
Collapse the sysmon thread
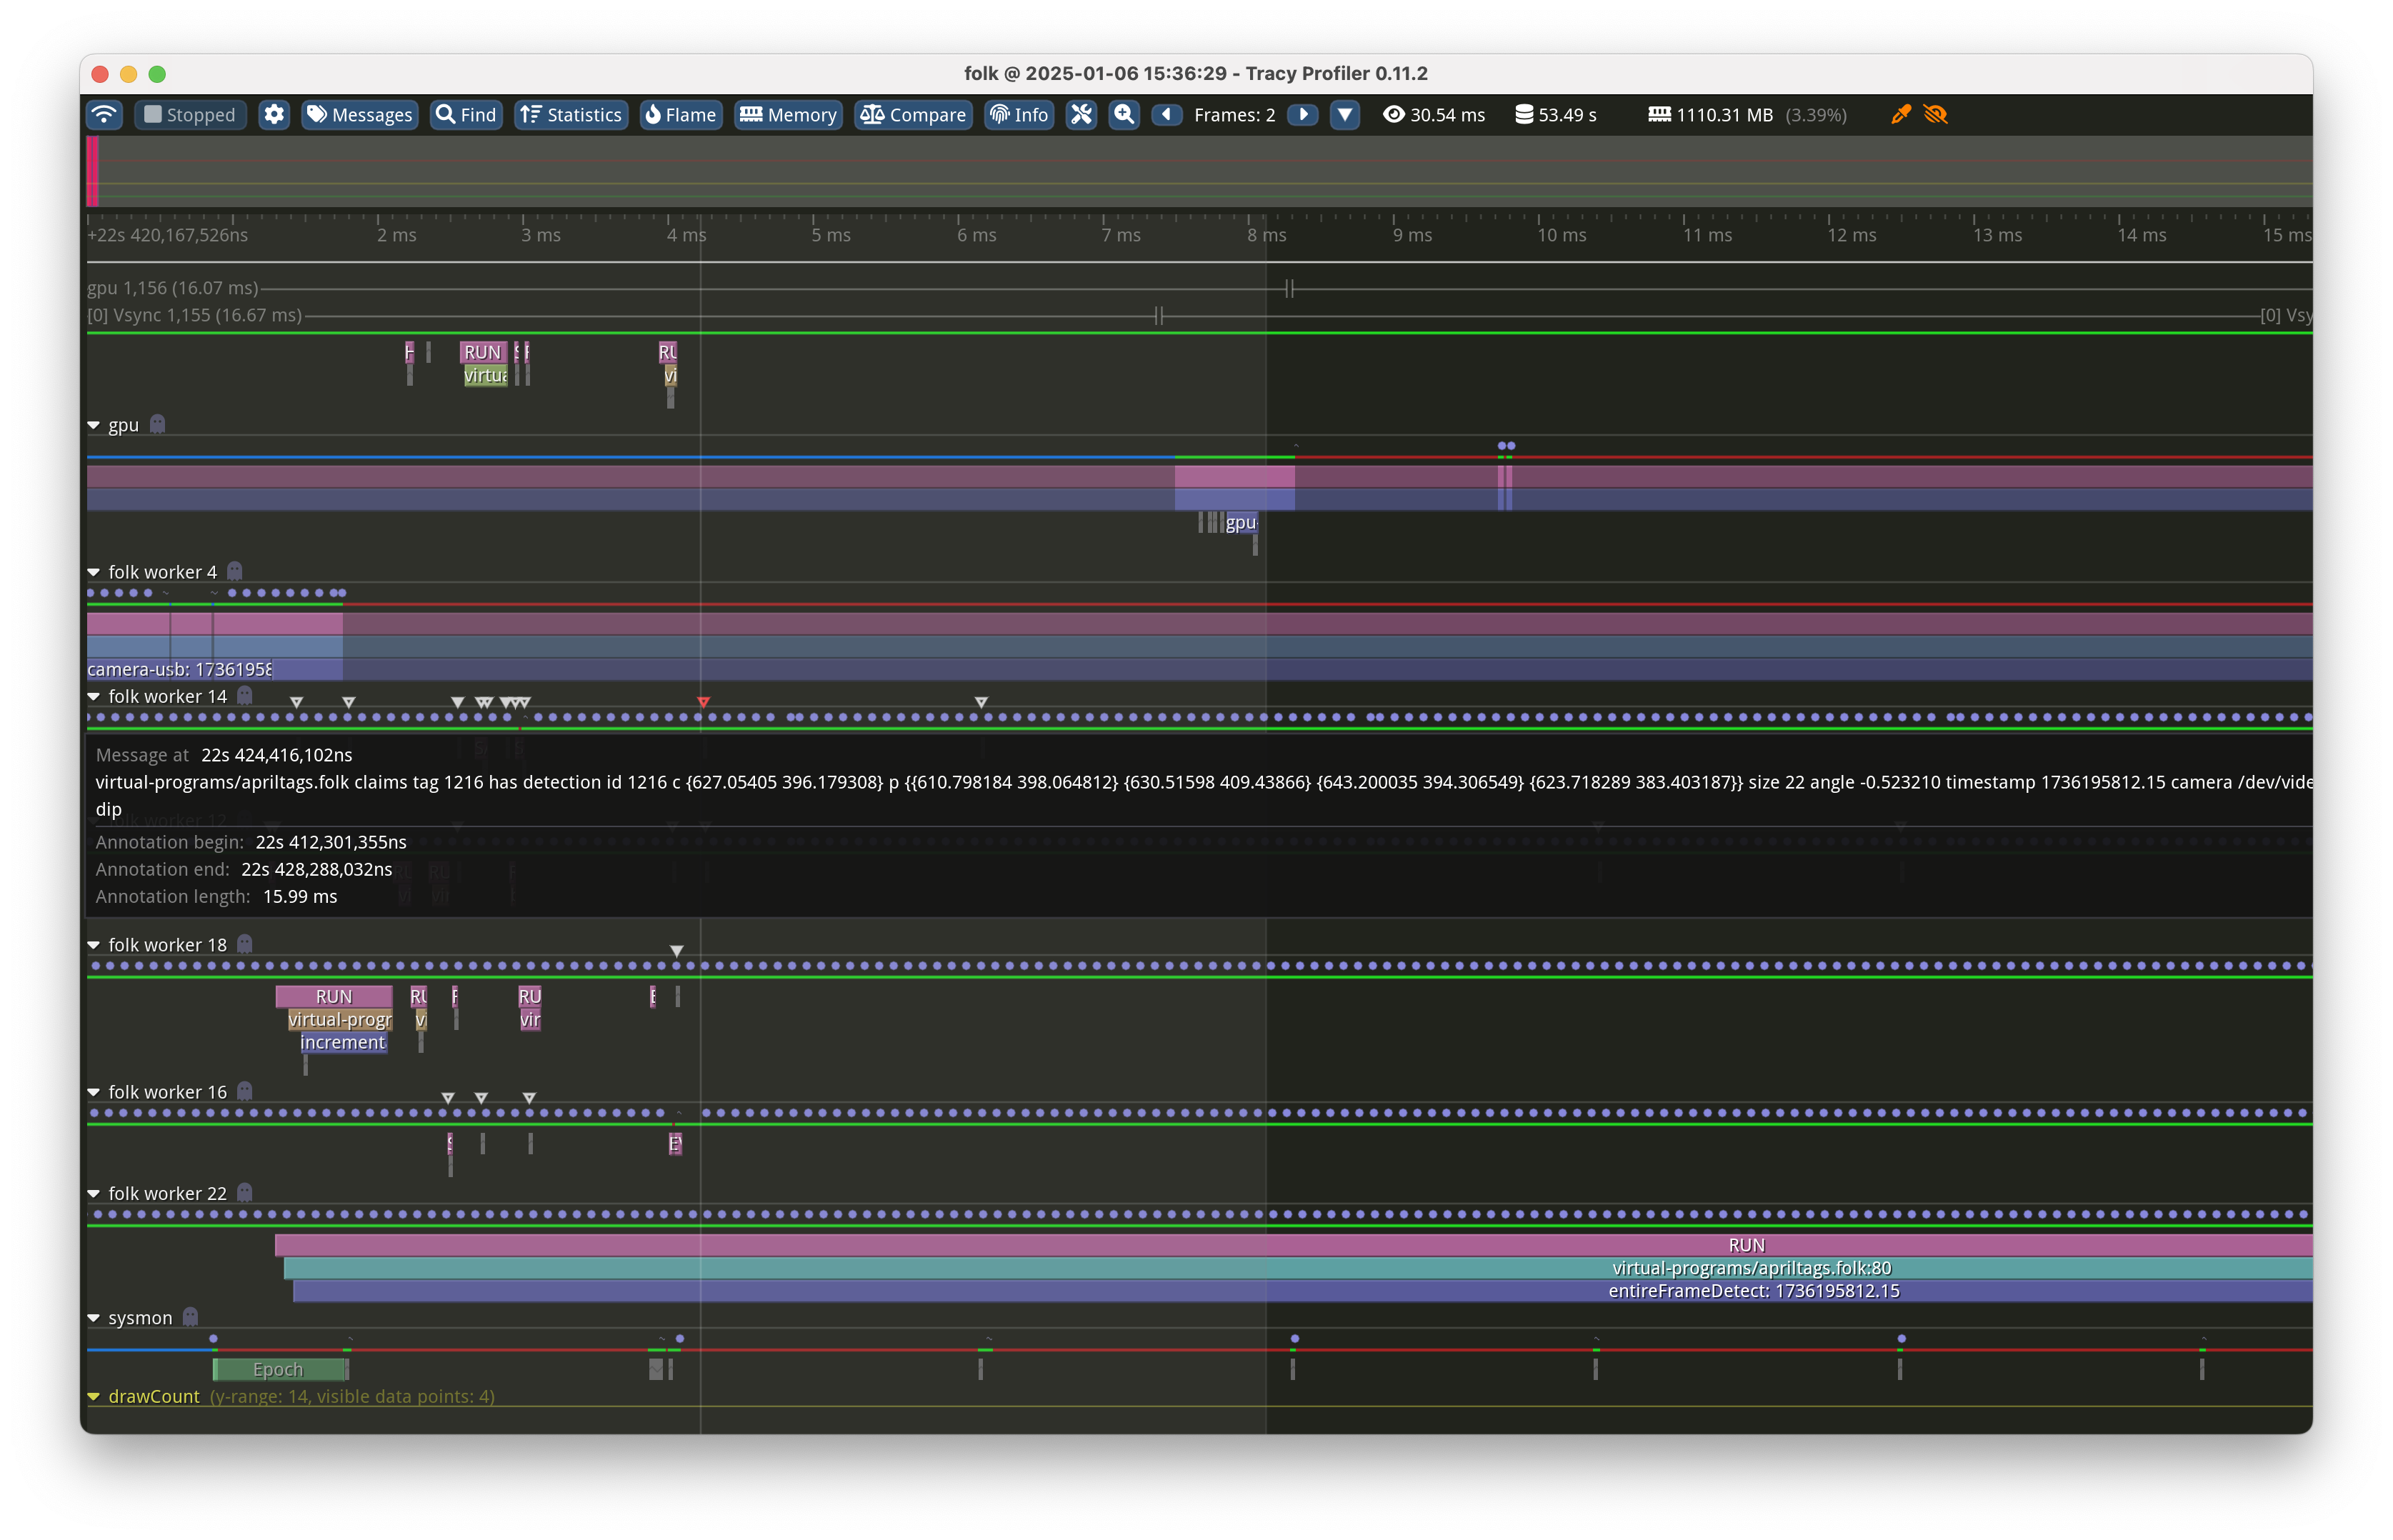click(94, 1319)
